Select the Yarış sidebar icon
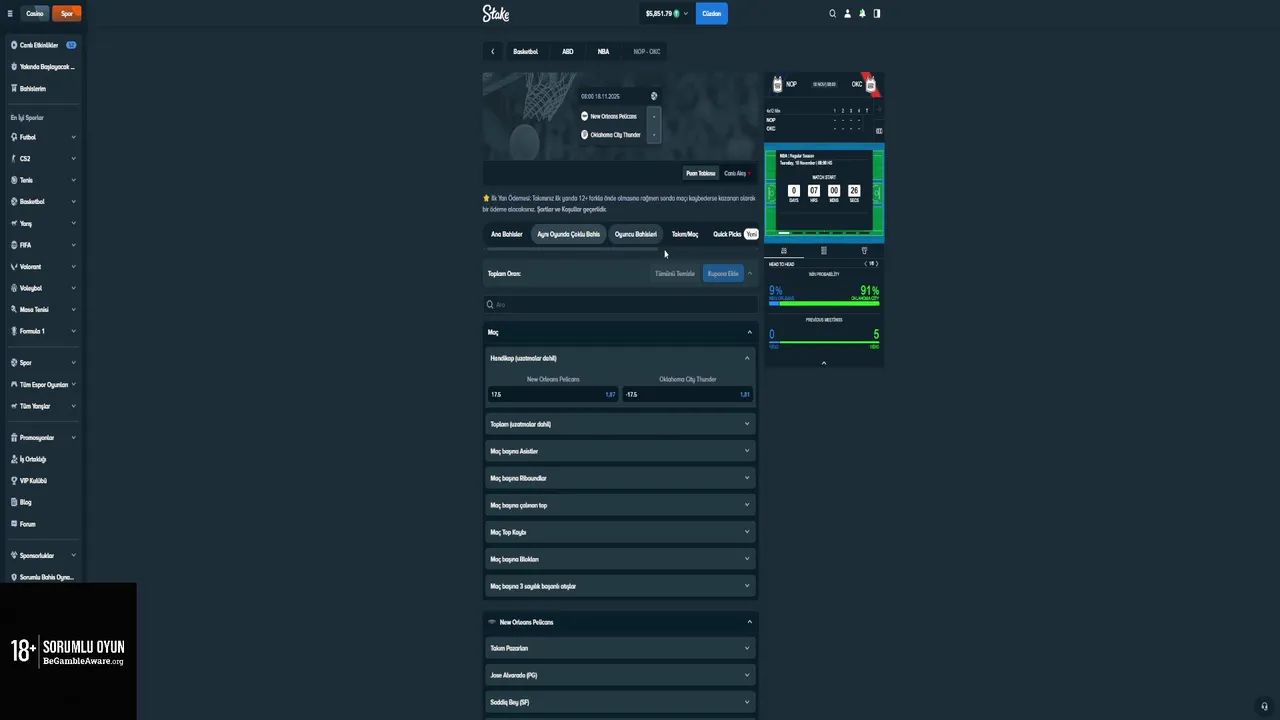The height and width of the screenshot is (720, 1280). tap(14, 223)
